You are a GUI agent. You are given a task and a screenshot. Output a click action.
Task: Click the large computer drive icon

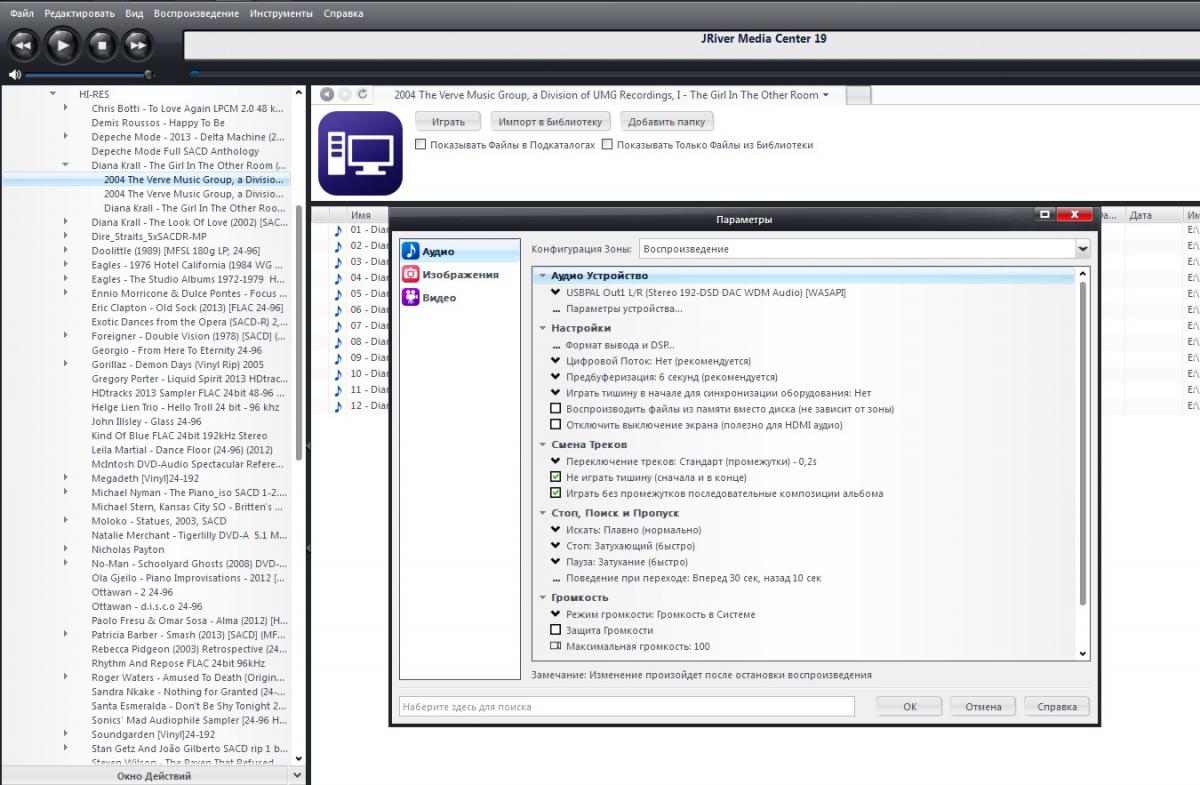(x=360, y=153)
